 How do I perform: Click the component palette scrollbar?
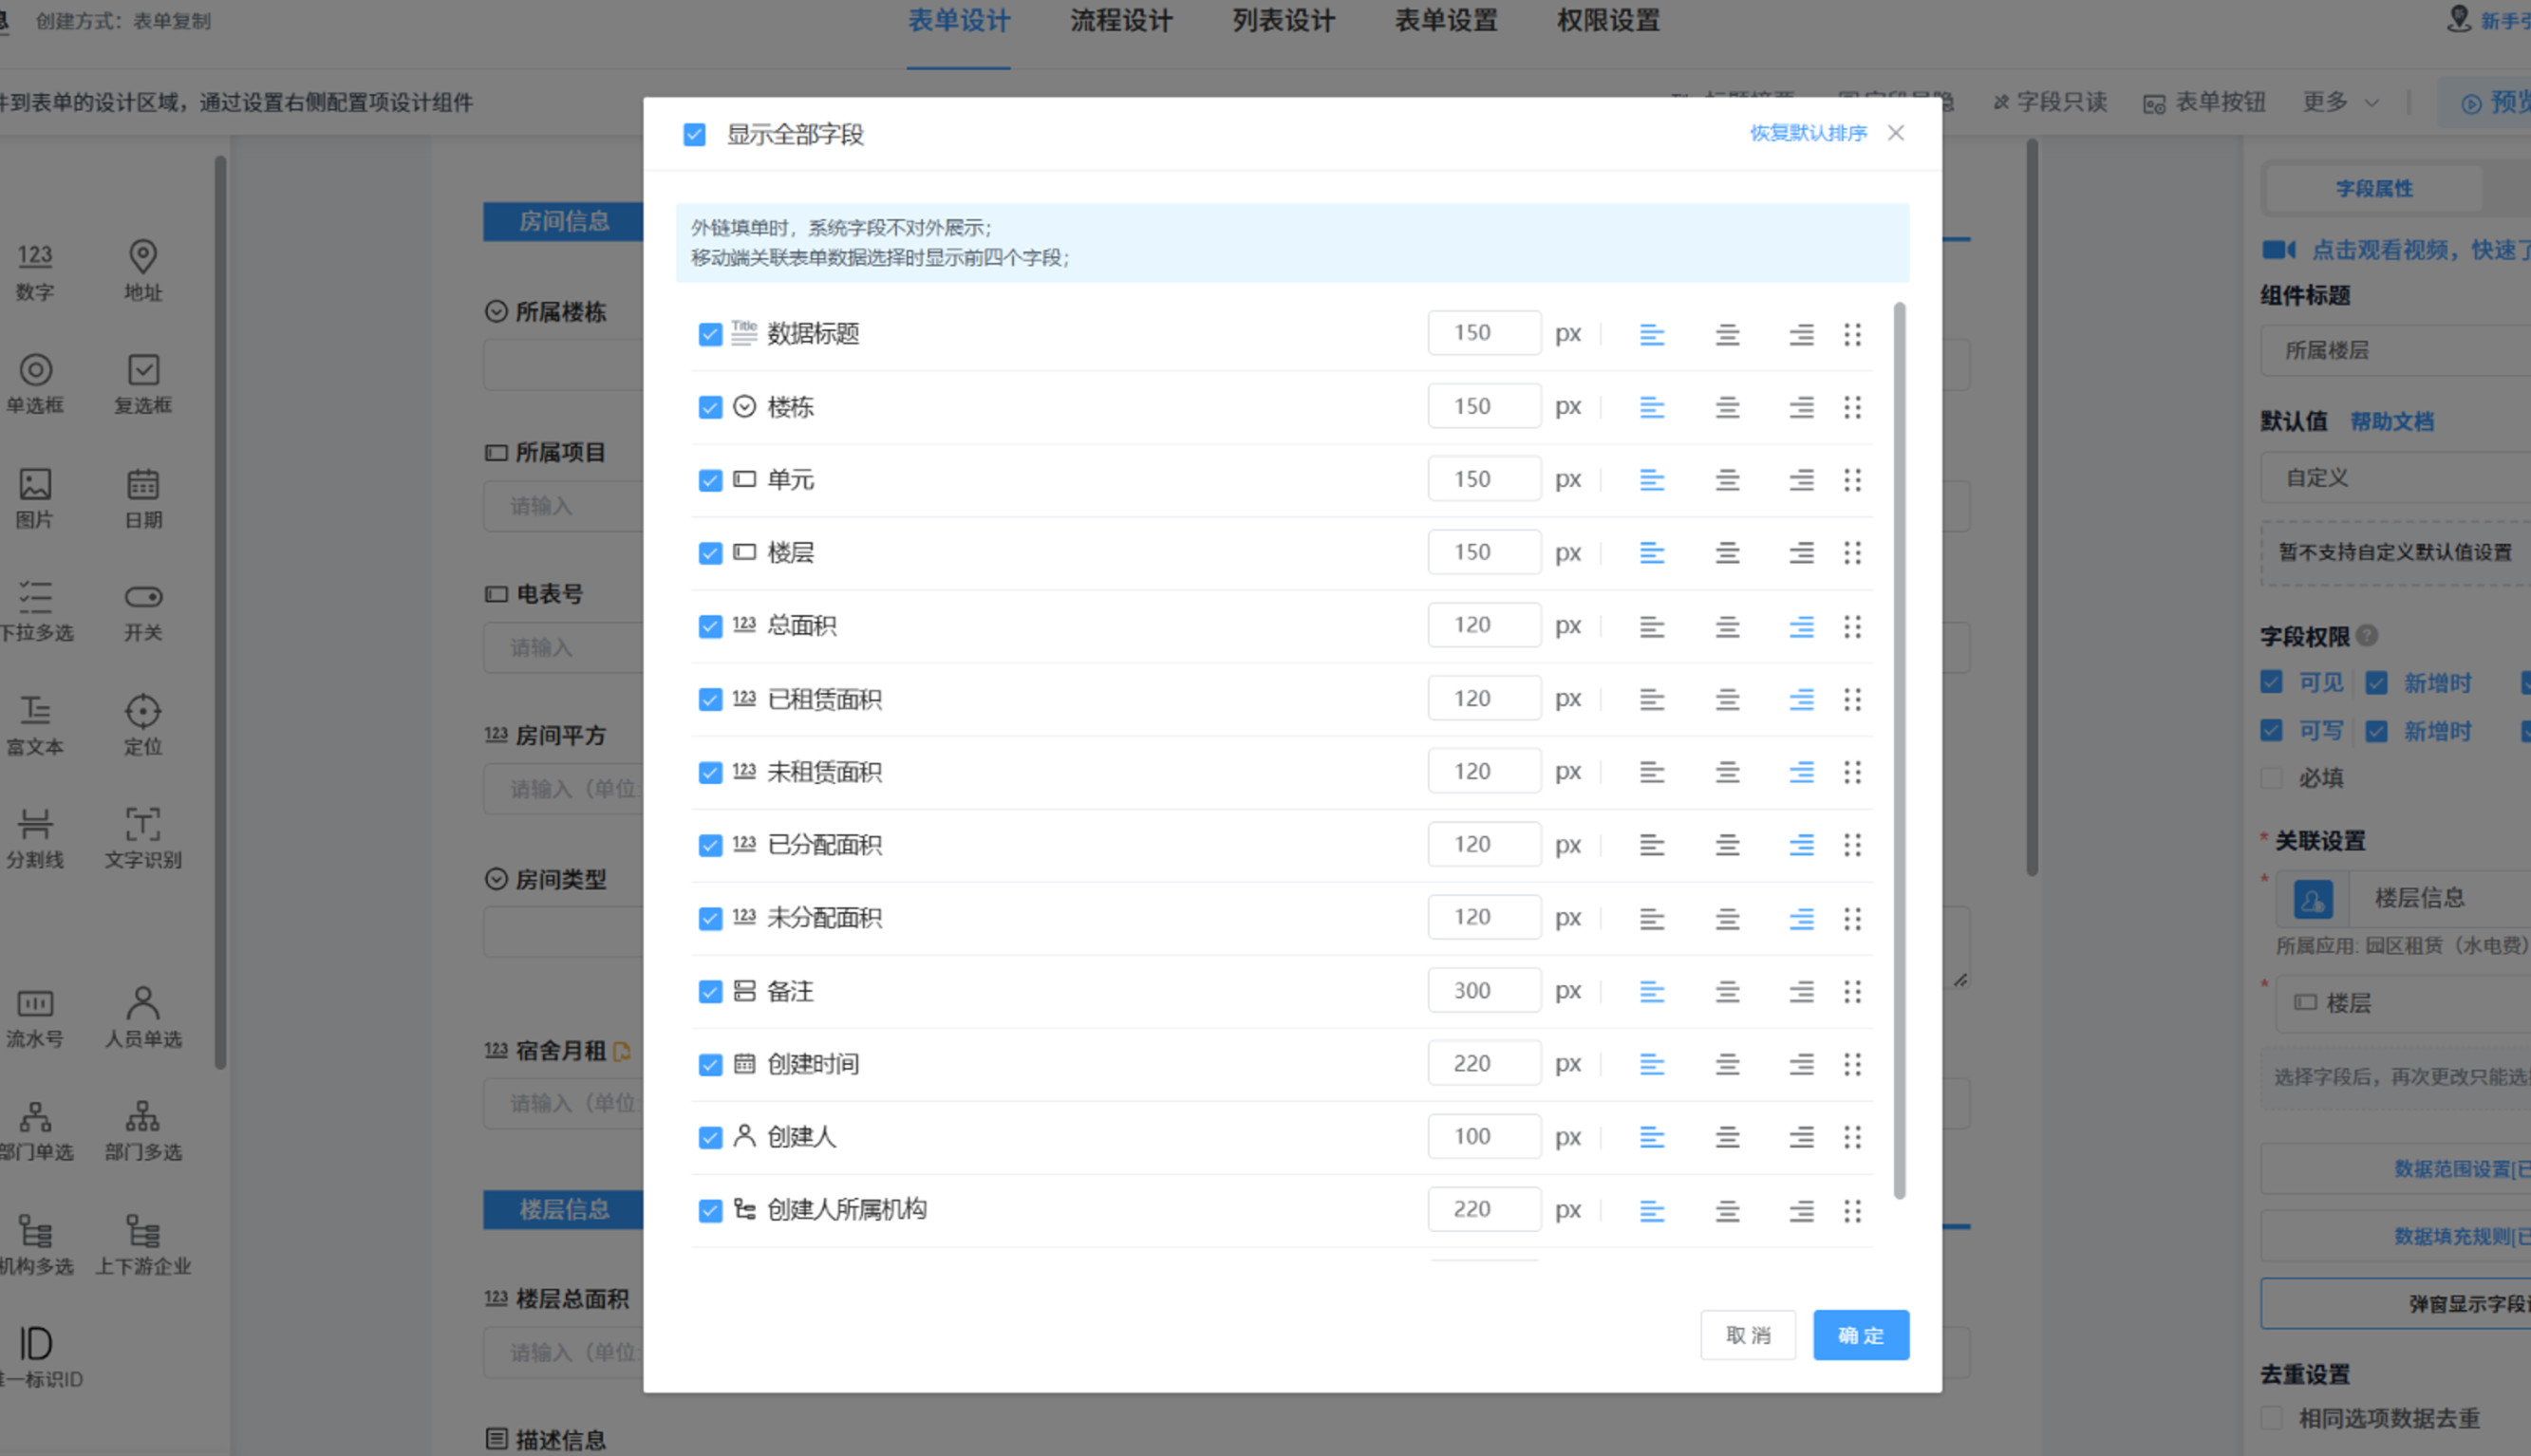(220, 612)
